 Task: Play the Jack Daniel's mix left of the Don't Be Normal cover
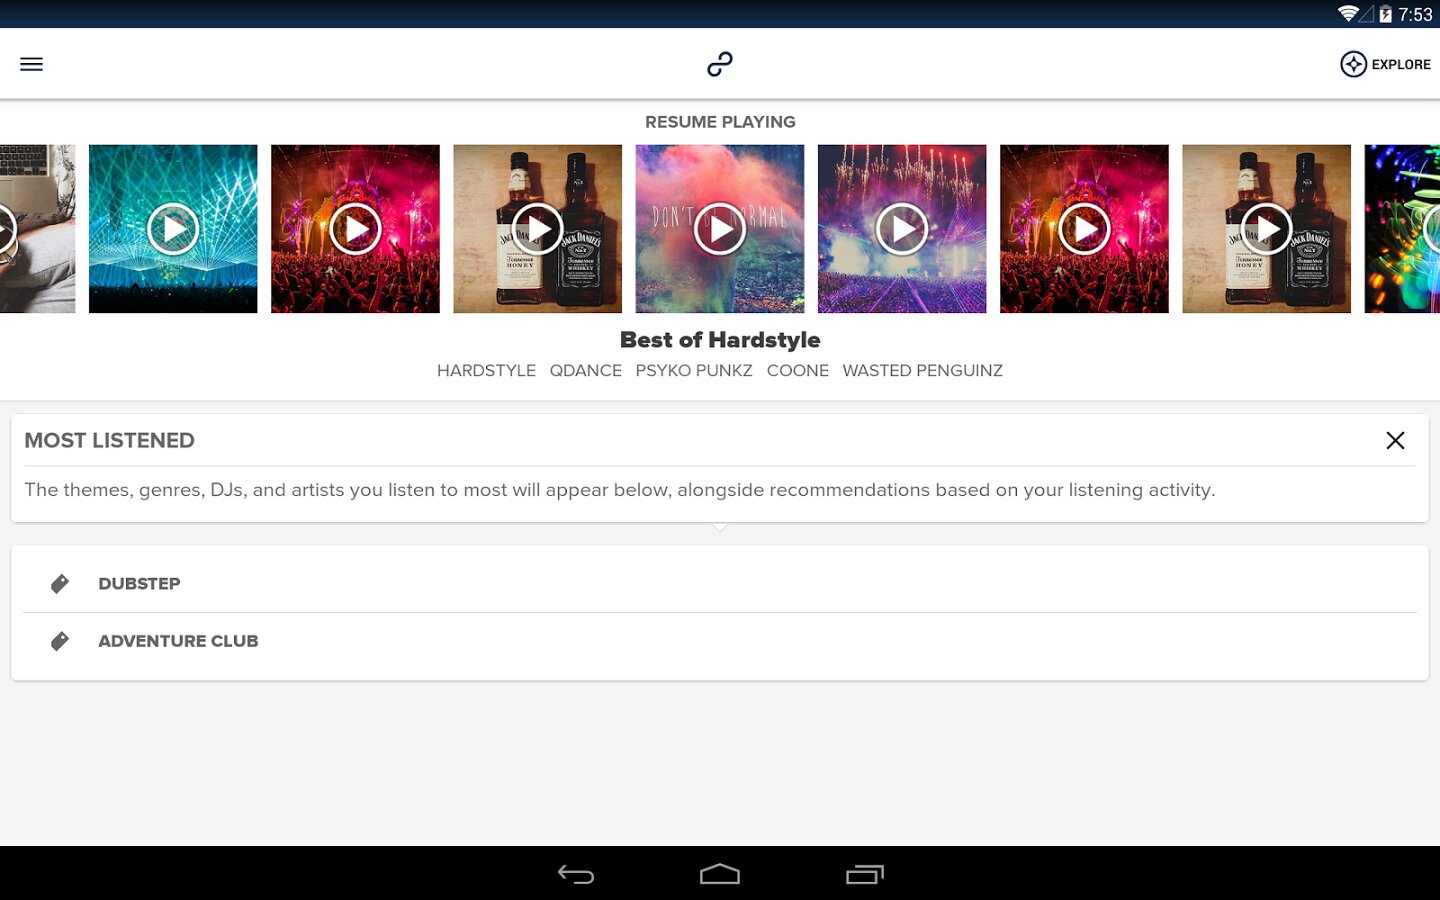pos(538,229)
